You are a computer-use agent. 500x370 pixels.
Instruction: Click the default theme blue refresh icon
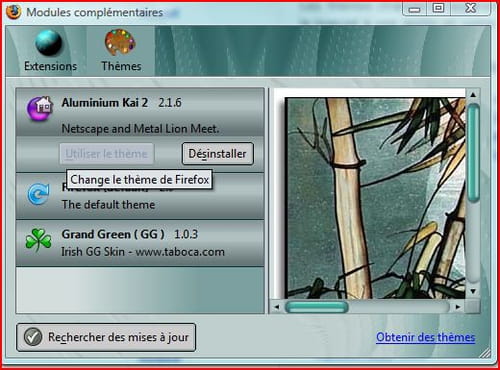39,194
